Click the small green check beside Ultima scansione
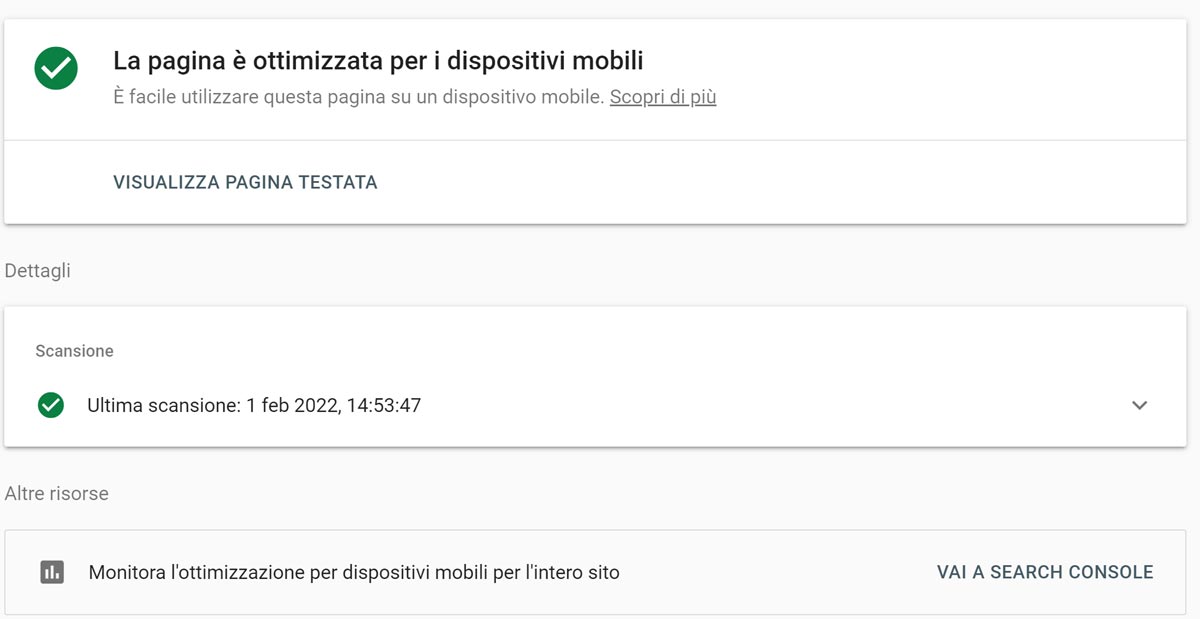This screenshot has width=1200, height=619. [50, 405]
